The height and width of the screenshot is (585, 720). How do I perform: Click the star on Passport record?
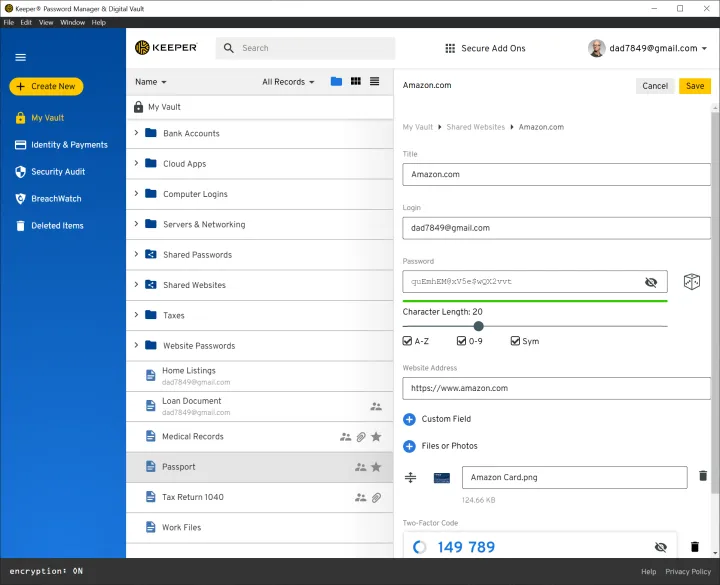point(376,467)
